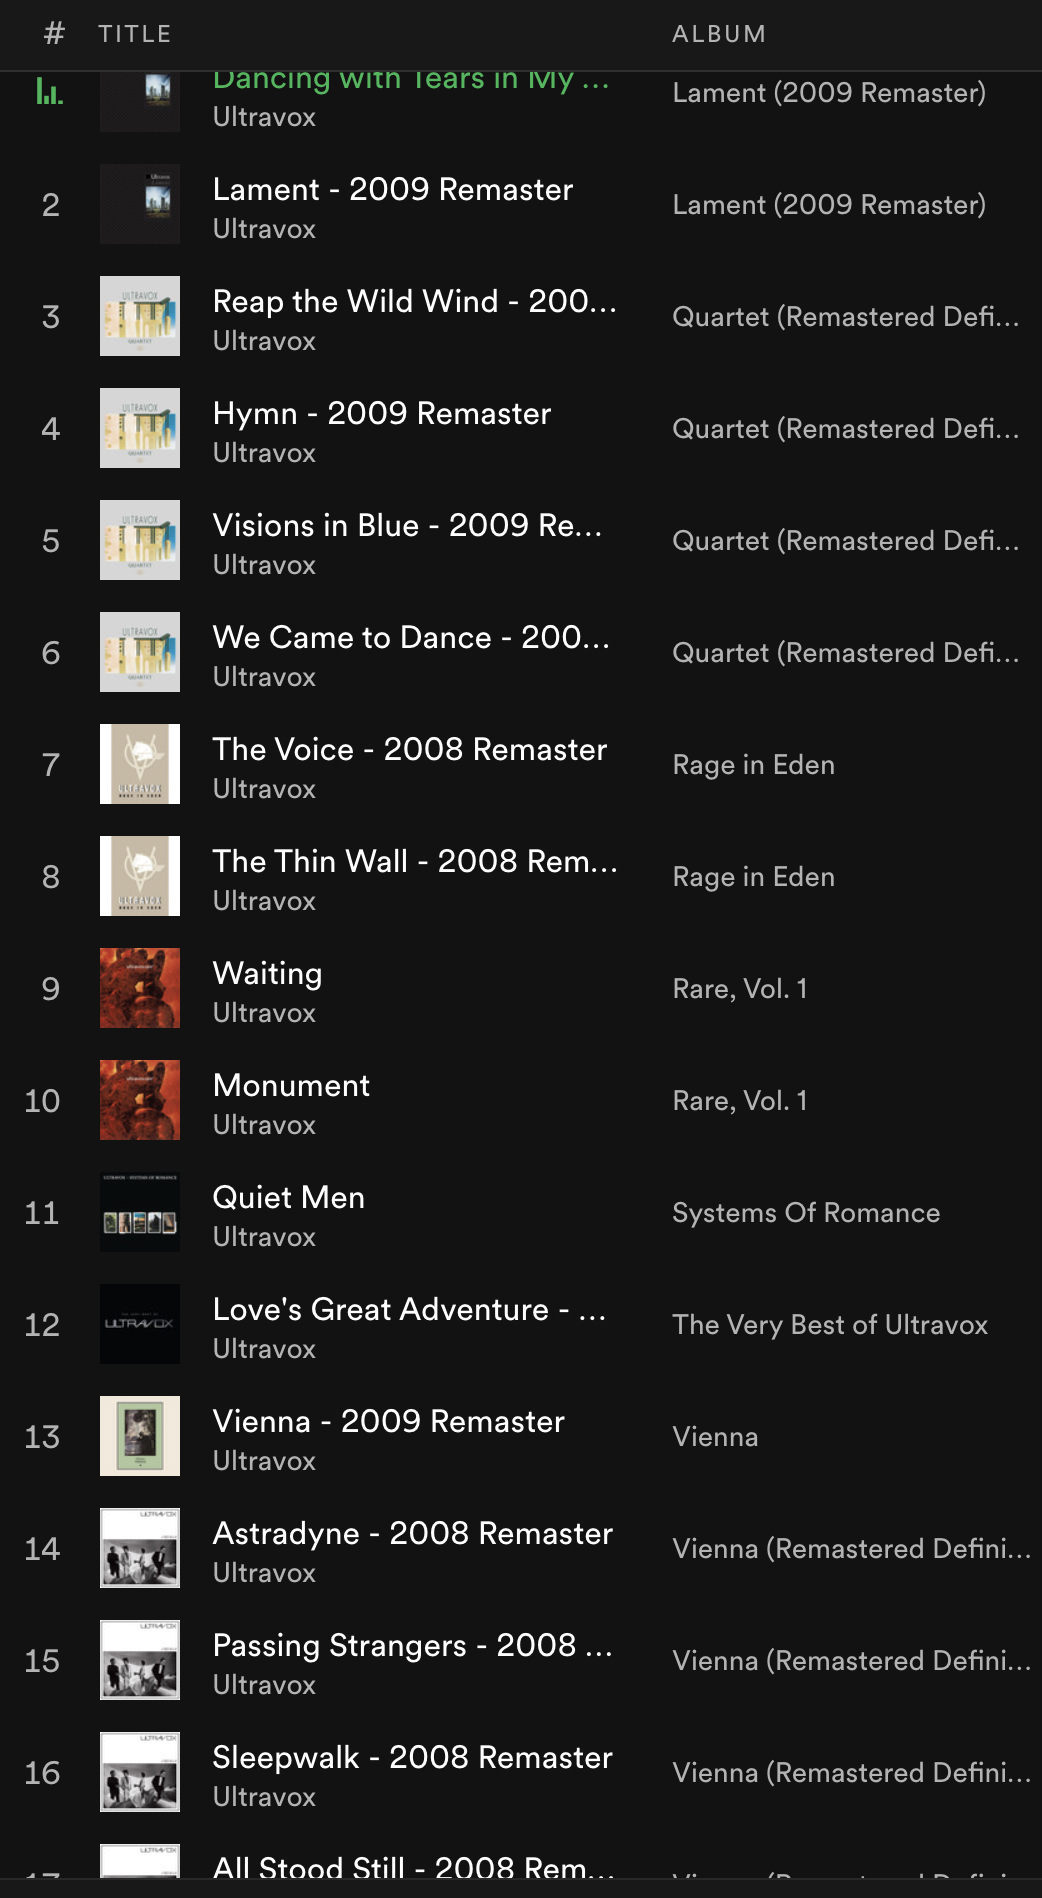Open the Love's Great Adventure Ultravox logo cover
The height and width of the screenshot is (1898, 1042).
point(140,1324)
